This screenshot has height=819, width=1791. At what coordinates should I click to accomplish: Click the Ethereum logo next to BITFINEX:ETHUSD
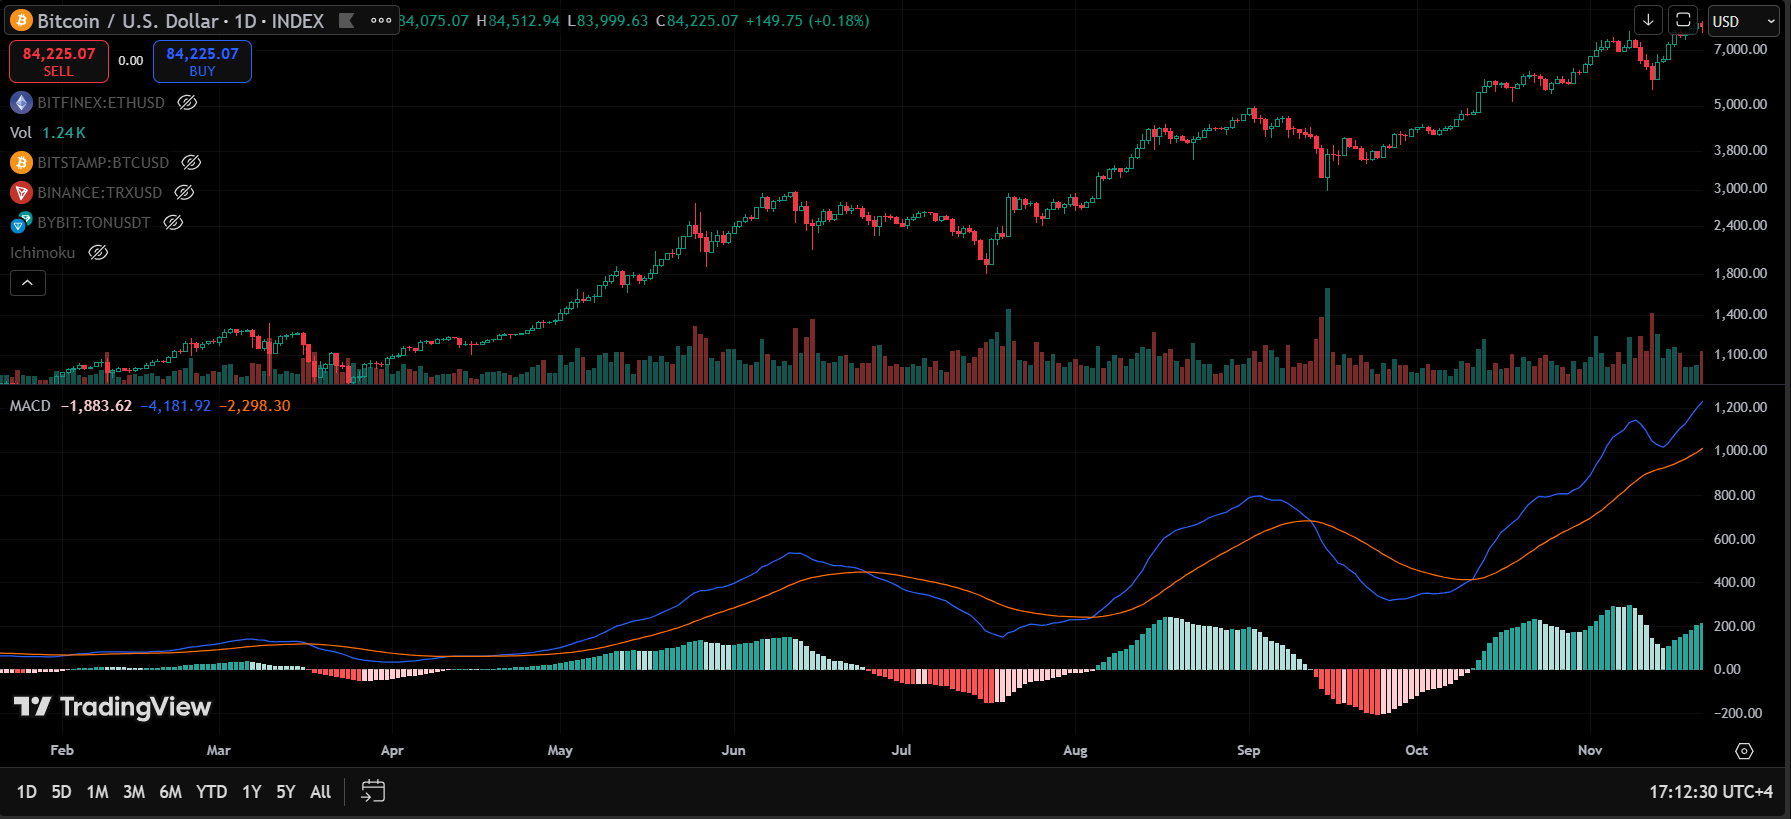point(21,103)
